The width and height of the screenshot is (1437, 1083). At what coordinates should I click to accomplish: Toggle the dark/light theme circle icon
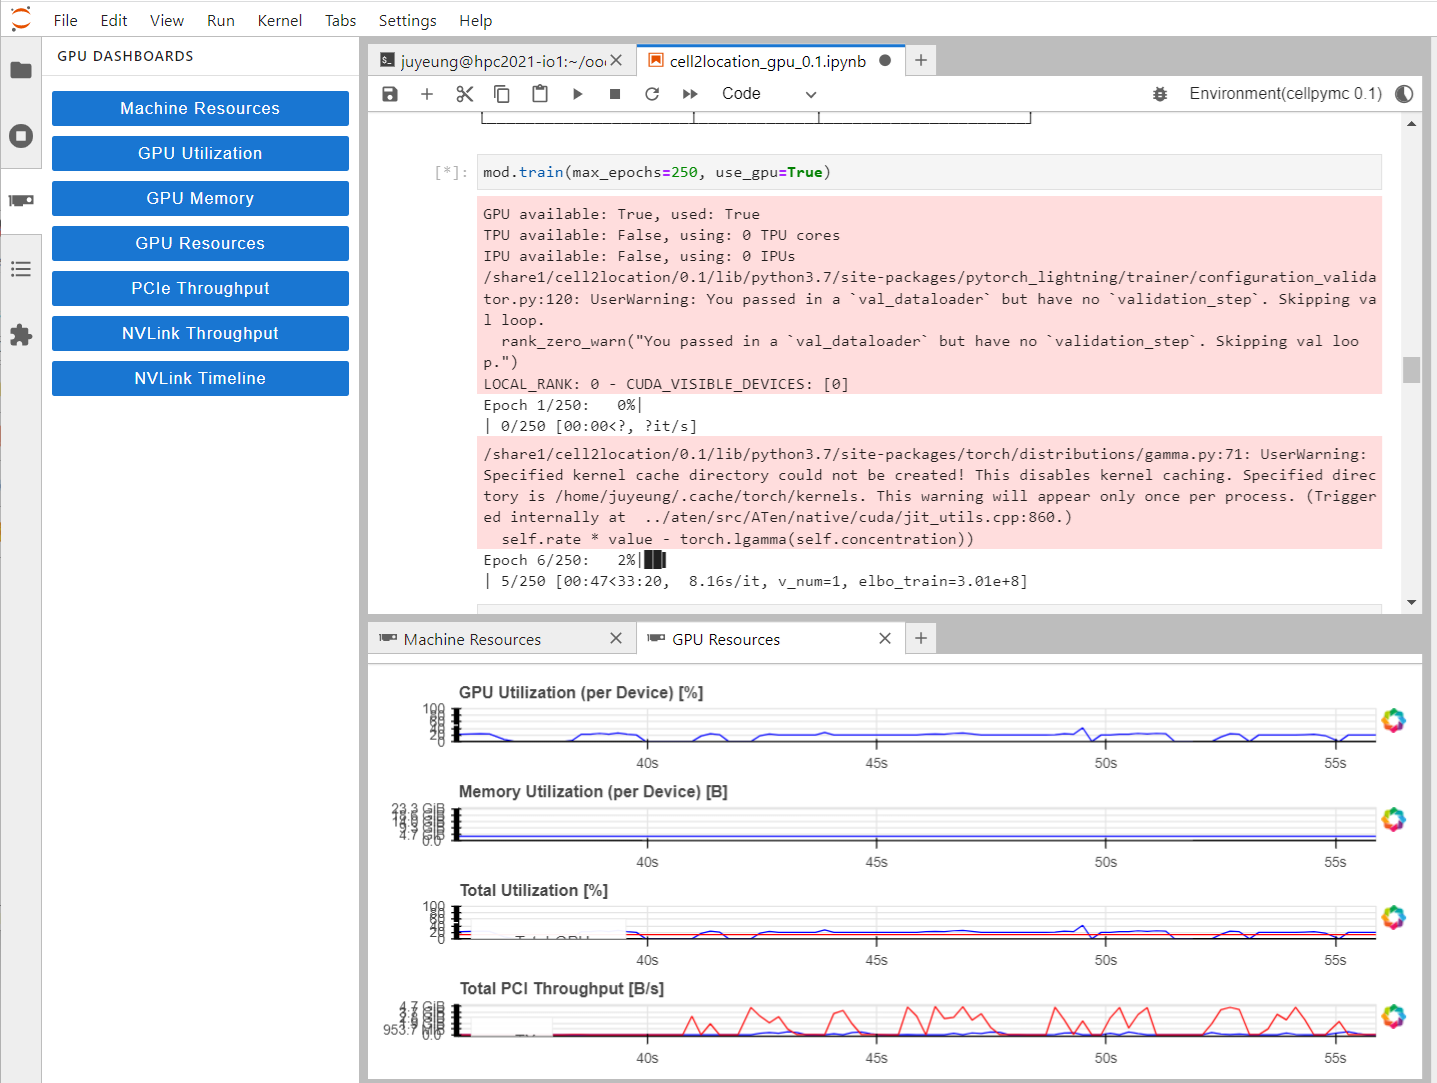click(x=1404, y=93)
